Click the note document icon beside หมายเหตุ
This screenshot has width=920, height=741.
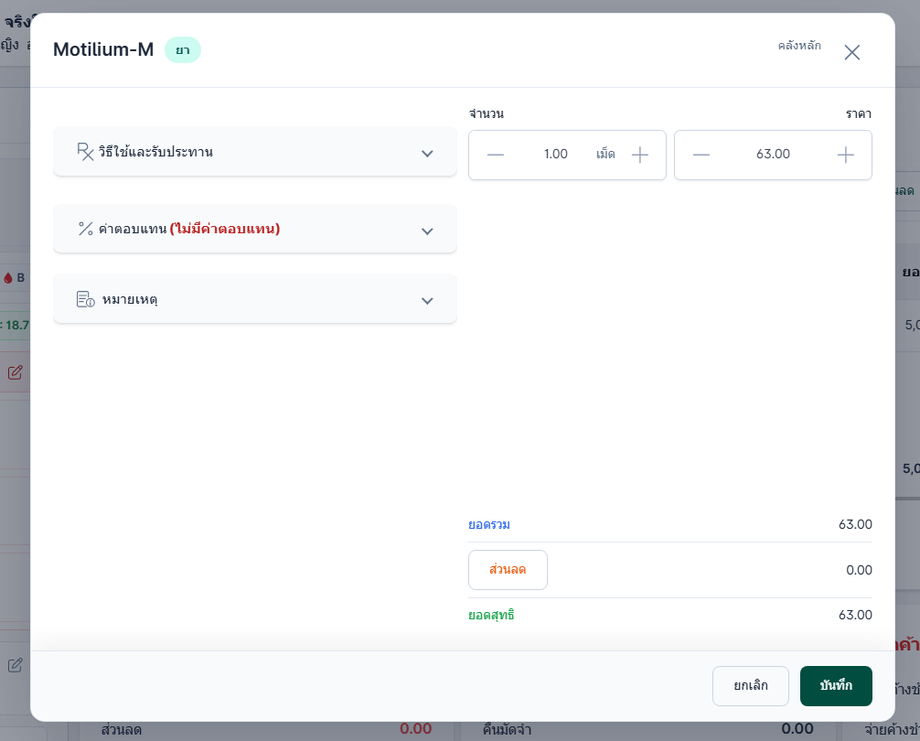click(x=86, y=299)
